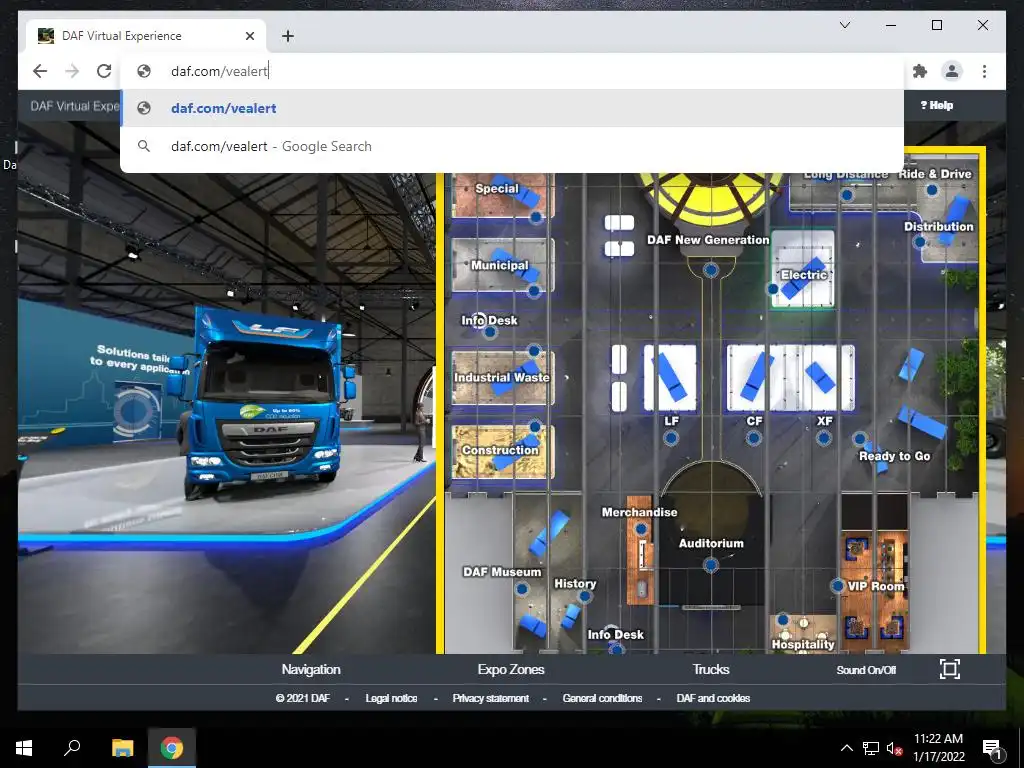Jump to Special zone map marker
This screenshot has height=768, width=1024.
[536, 217]
